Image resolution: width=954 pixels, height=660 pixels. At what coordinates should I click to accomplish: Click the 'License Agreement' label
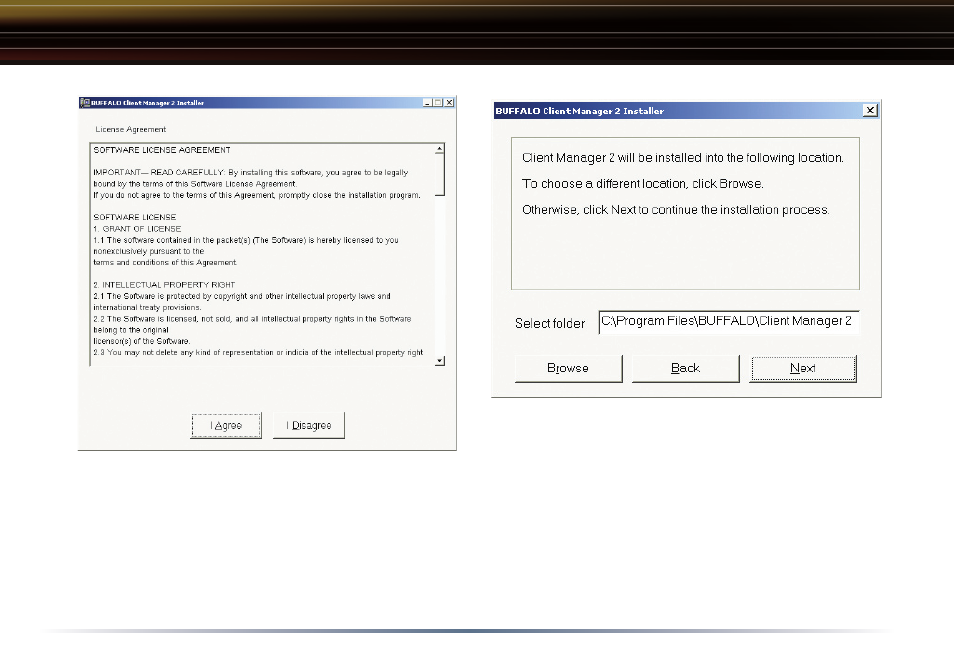pyautogui.click(x=131, y=130)
